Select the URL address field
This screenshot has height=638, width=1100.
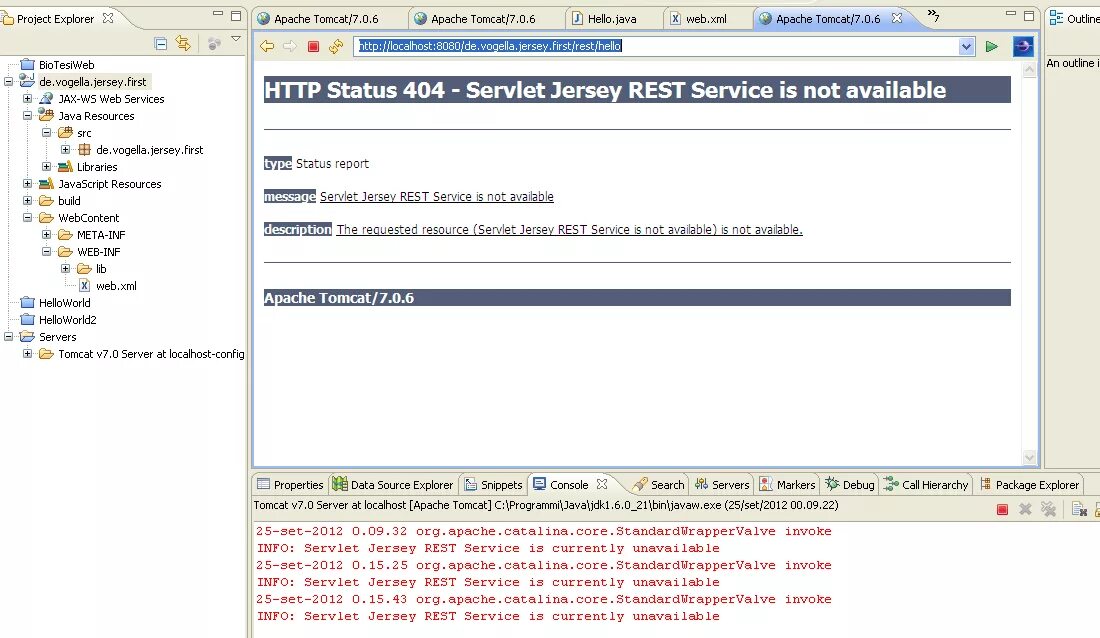656,46
